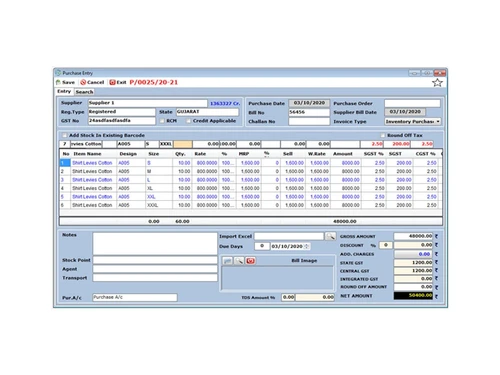Click rupee icon beside Integrated GST
The height and width of the screenshot is (375, 500).
point(436,279)
